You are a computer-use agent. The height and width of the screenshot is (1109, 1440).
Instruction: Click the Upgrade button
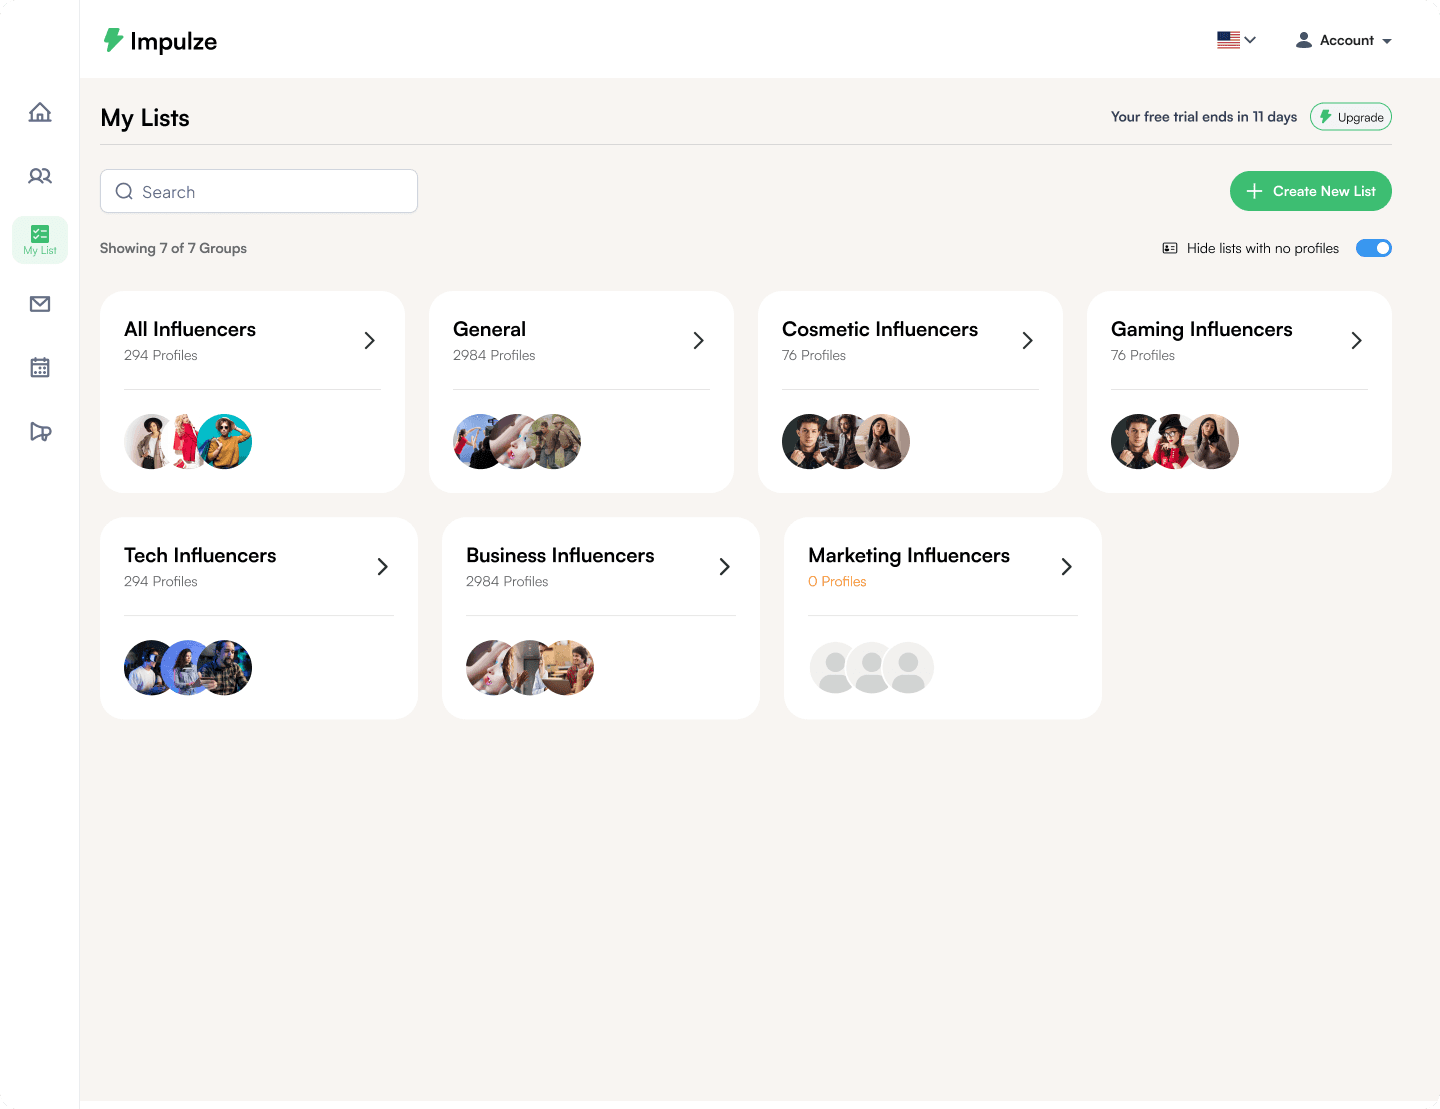coord(1351,117)
